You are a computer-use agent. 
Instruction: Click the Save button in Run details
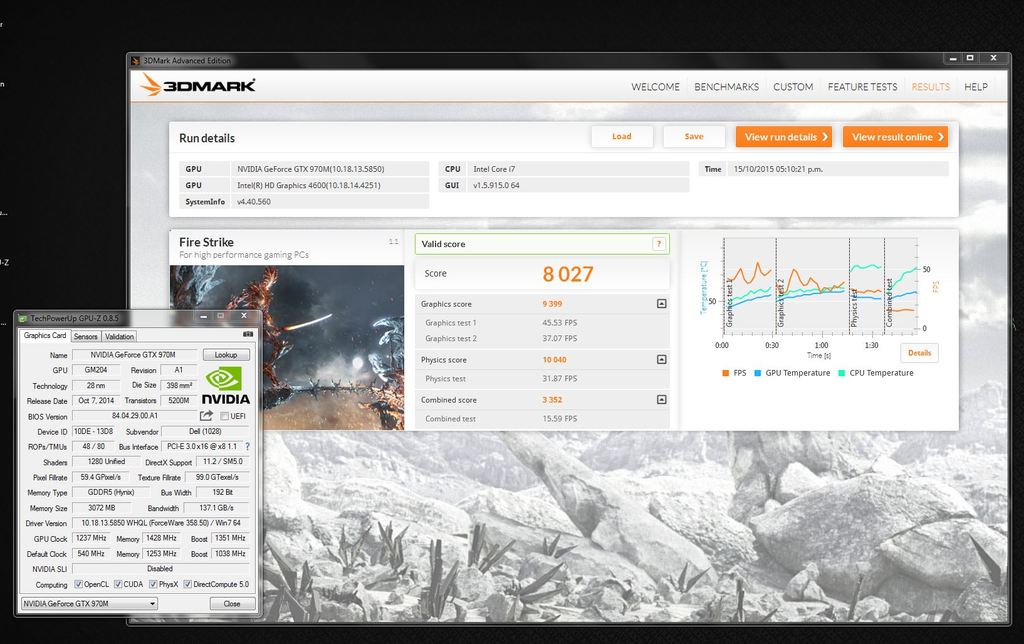click(694, 137)
